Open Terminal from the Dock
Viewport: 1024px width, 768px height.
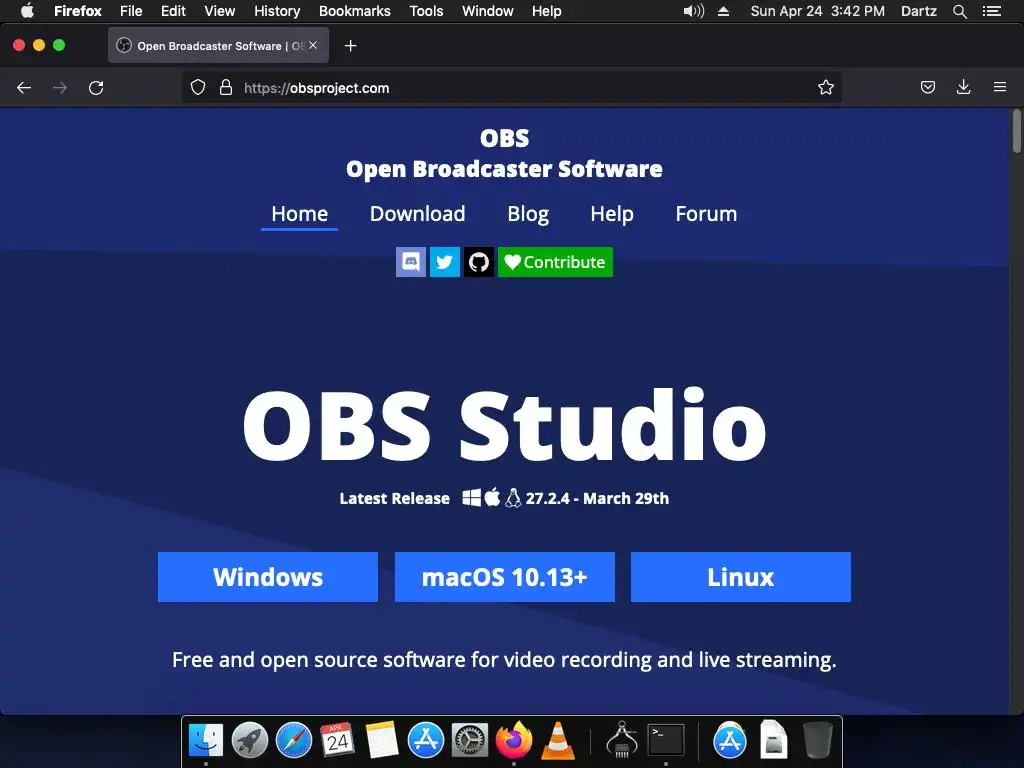pyautogui.click(x=665, y=741)
